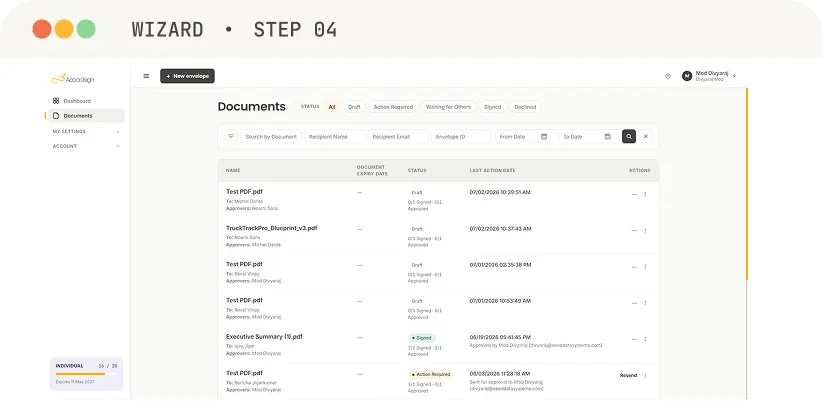824x416 pixels.
Task: Open three-dot menu for 10:53:49 AM row
Action: coord(645,303)
